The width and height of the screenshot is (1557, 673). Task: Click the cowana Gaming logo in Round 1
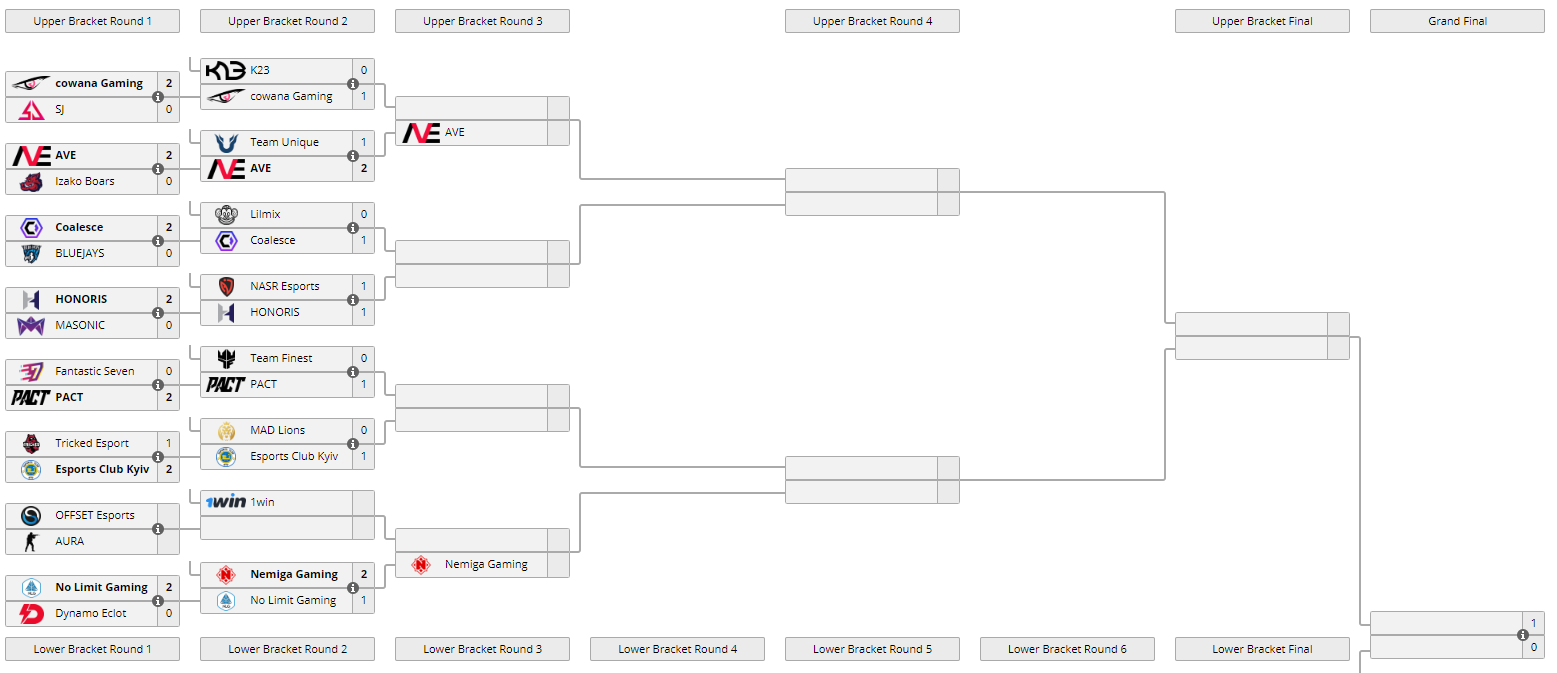click(31, 84)
